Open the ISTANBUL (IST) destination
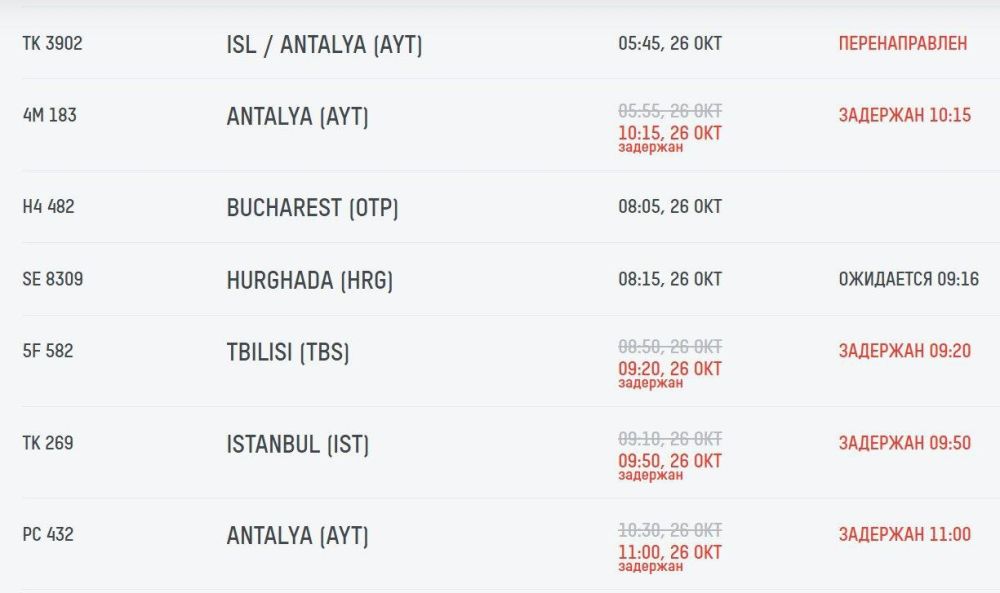This screenshot has height=593, width=1000. coord(297,445)
